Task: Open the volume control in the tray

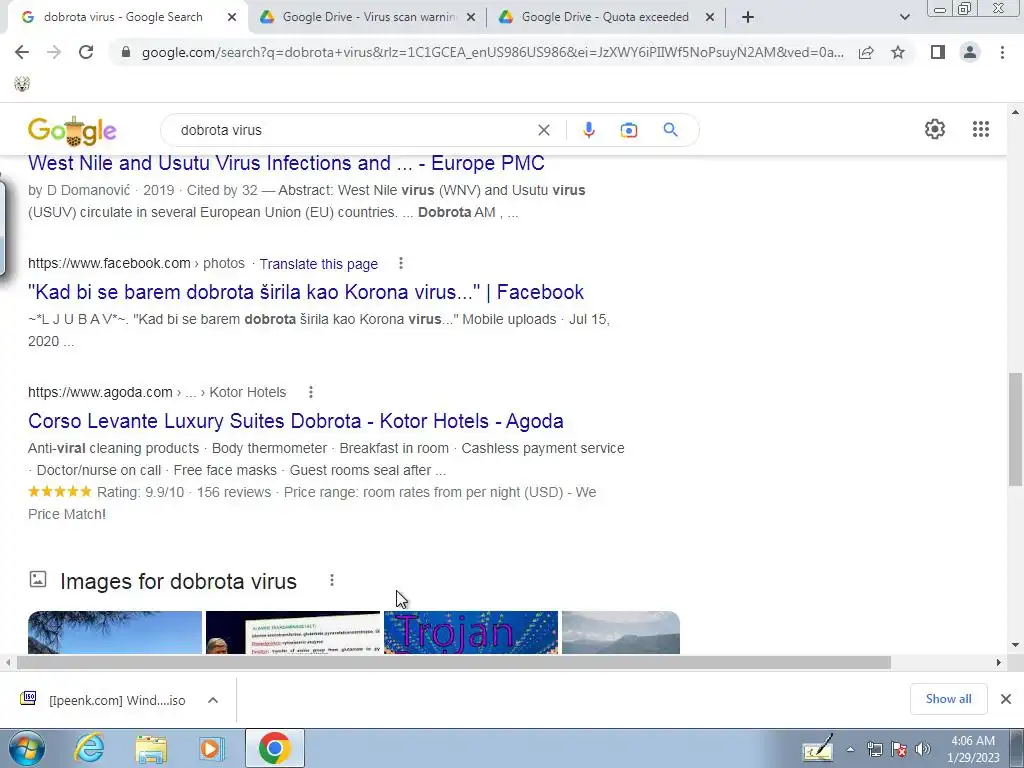Action: pyautogui.click(x=923, y=749)
